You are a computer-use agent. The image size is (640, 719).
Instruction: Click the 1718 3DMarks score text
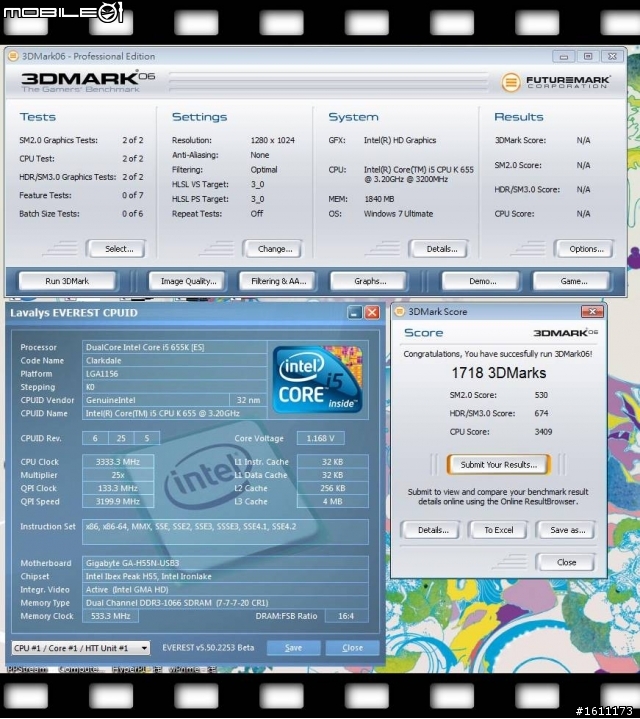point(499,373)
